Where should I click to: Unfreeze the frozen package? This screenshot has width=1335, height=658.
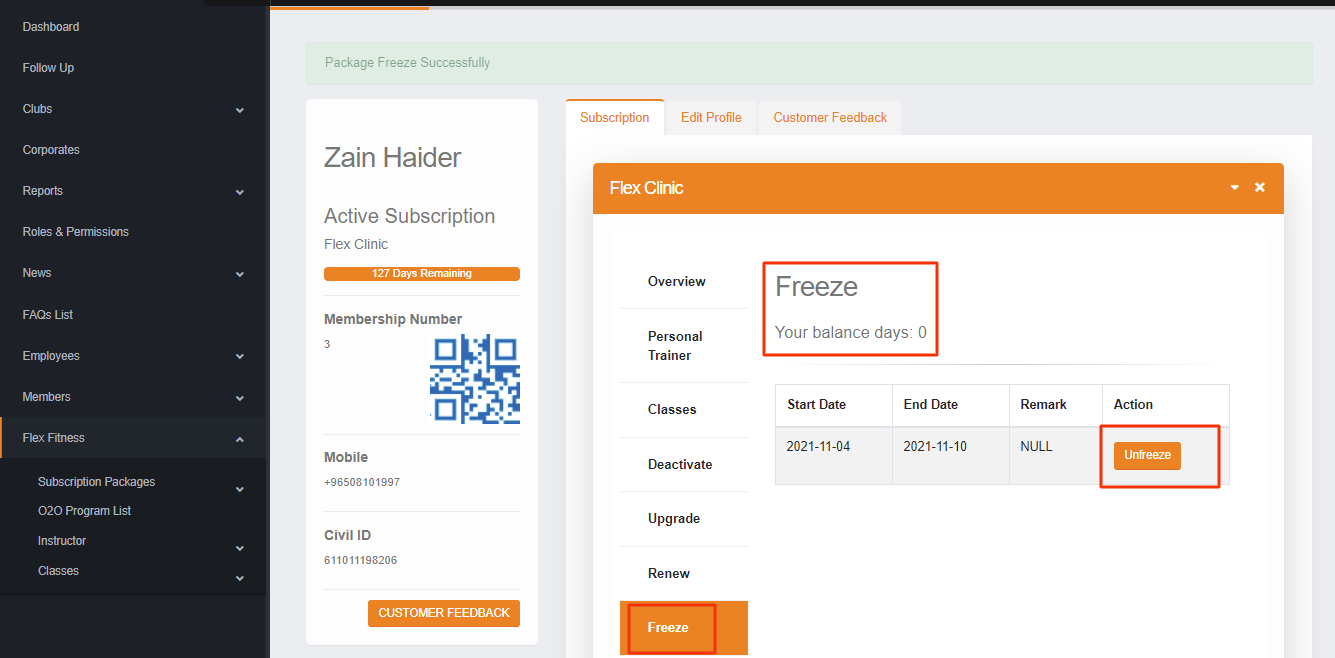pyautogui.click(x=1147, y=456)
